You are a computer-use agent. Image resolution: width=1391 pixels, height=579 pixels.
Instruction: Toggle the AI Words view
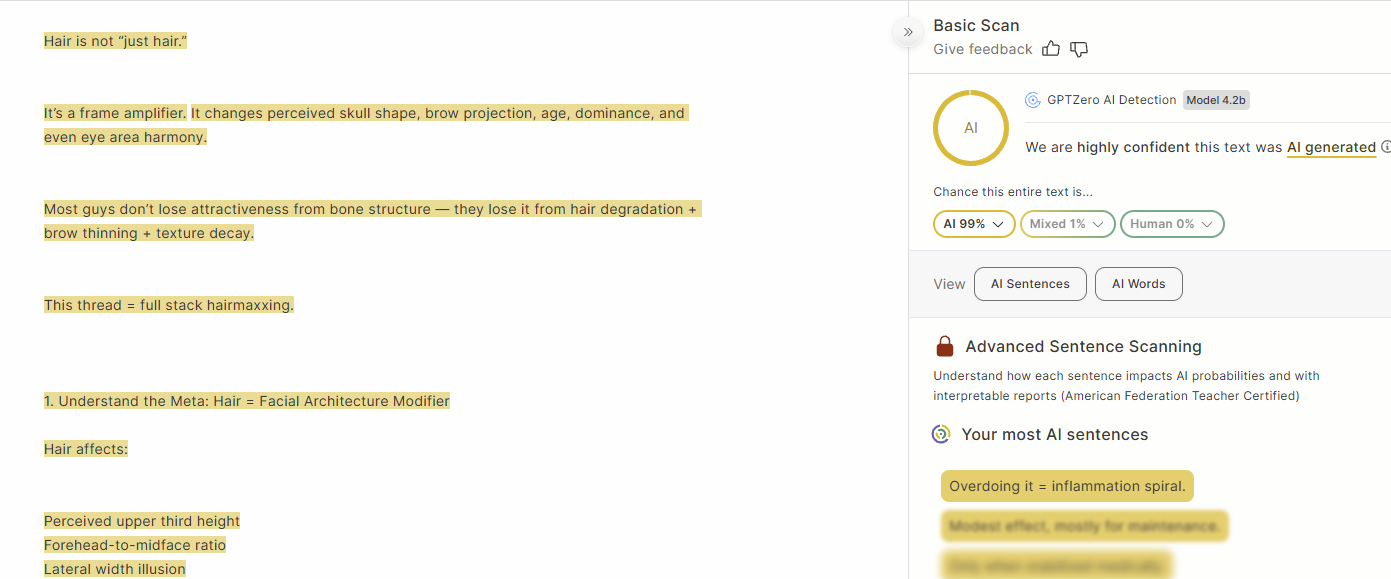[1138, 284]
